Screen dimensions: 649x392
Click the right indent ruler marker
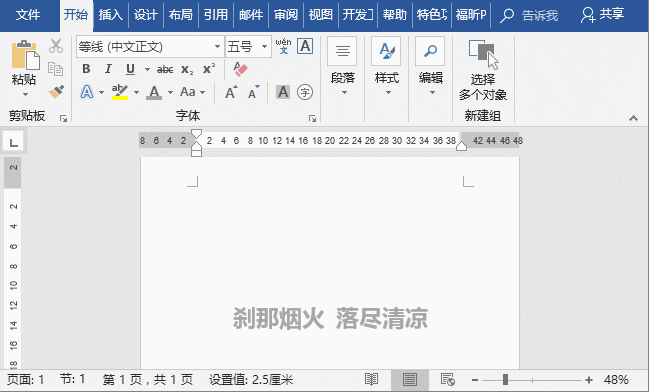[x=461, y=146]
